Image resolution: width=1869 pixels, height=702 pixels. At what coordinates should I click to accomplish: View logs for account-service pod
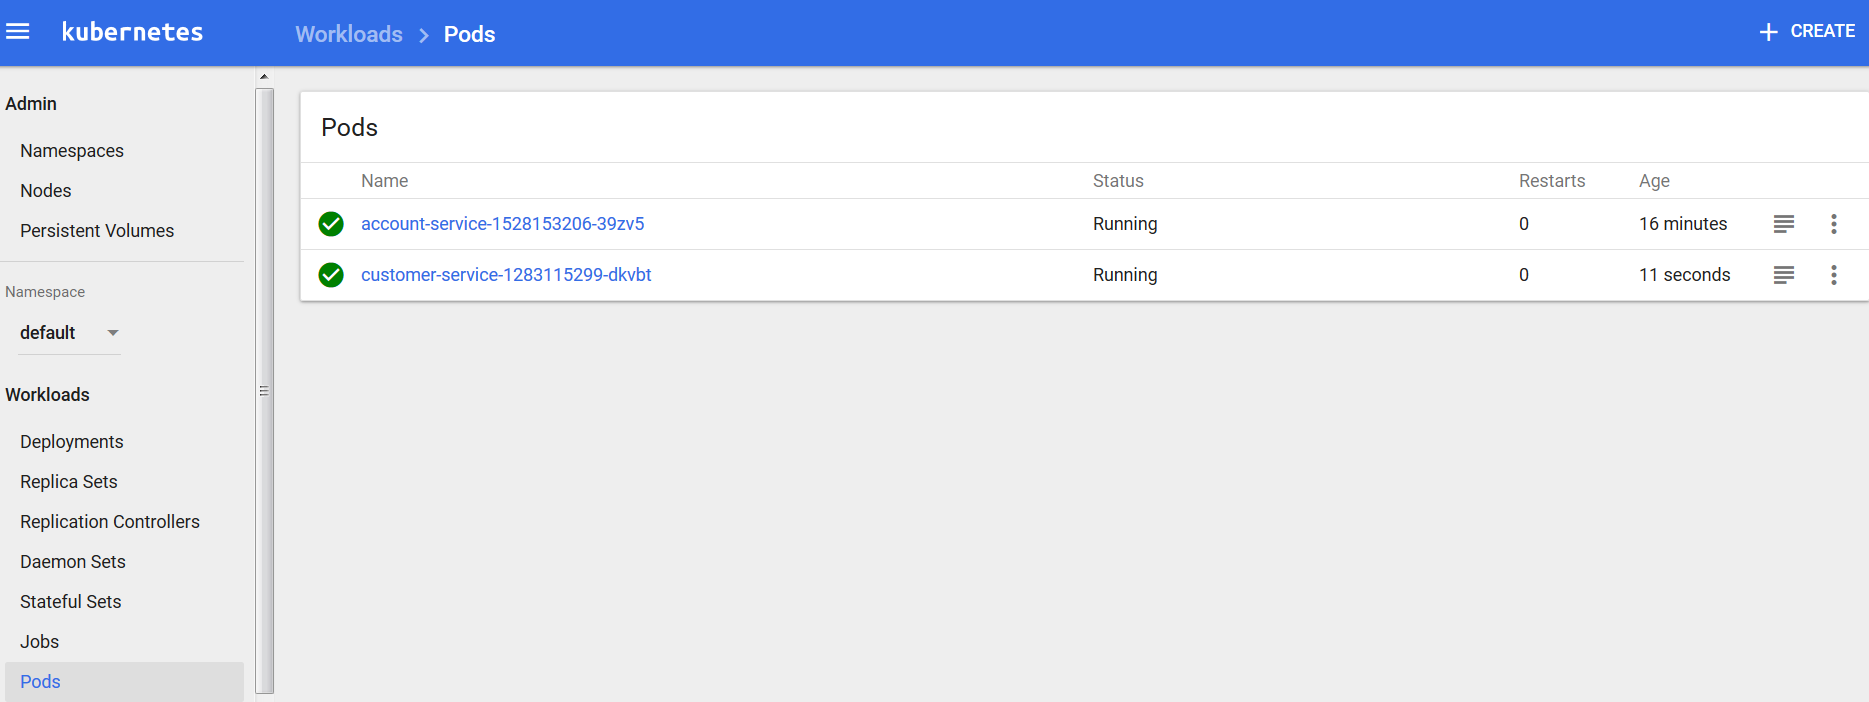[x=1783, y=224]
